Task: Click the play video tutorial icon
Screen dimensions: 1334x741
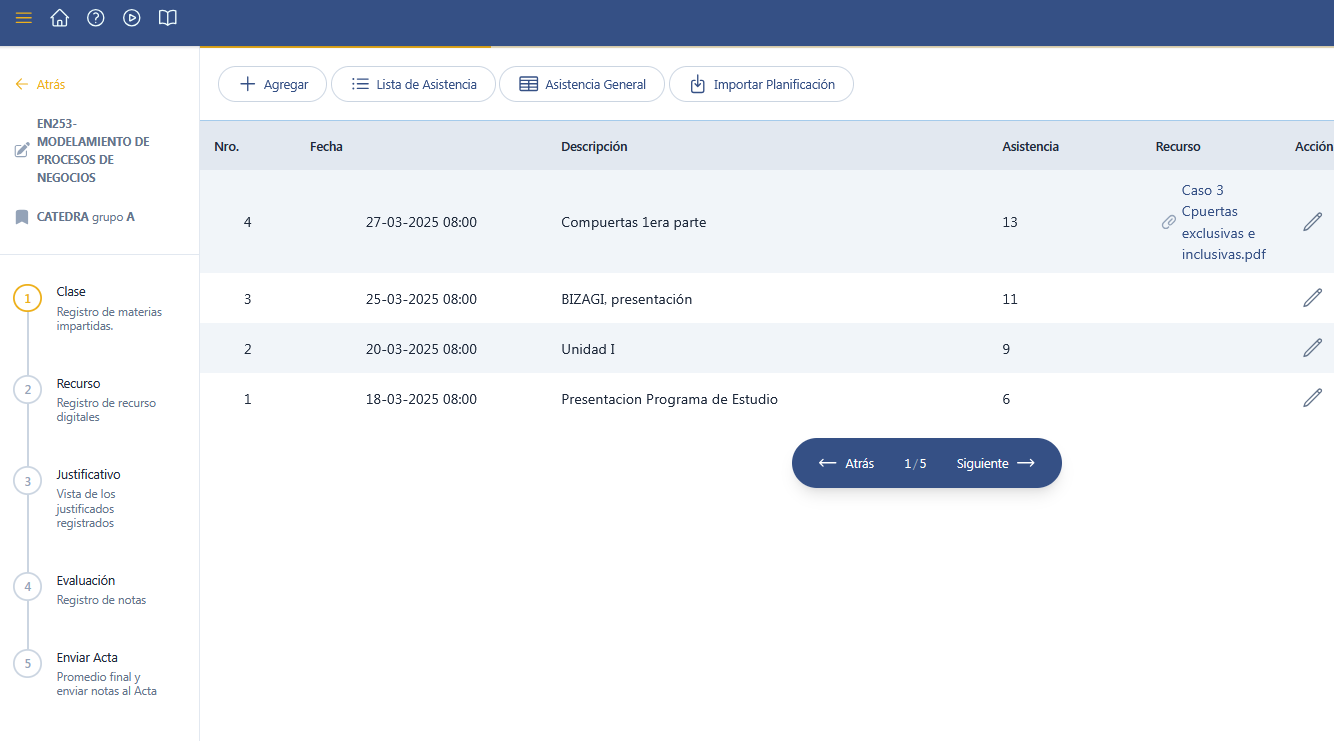Action: (x=132, y=18)
